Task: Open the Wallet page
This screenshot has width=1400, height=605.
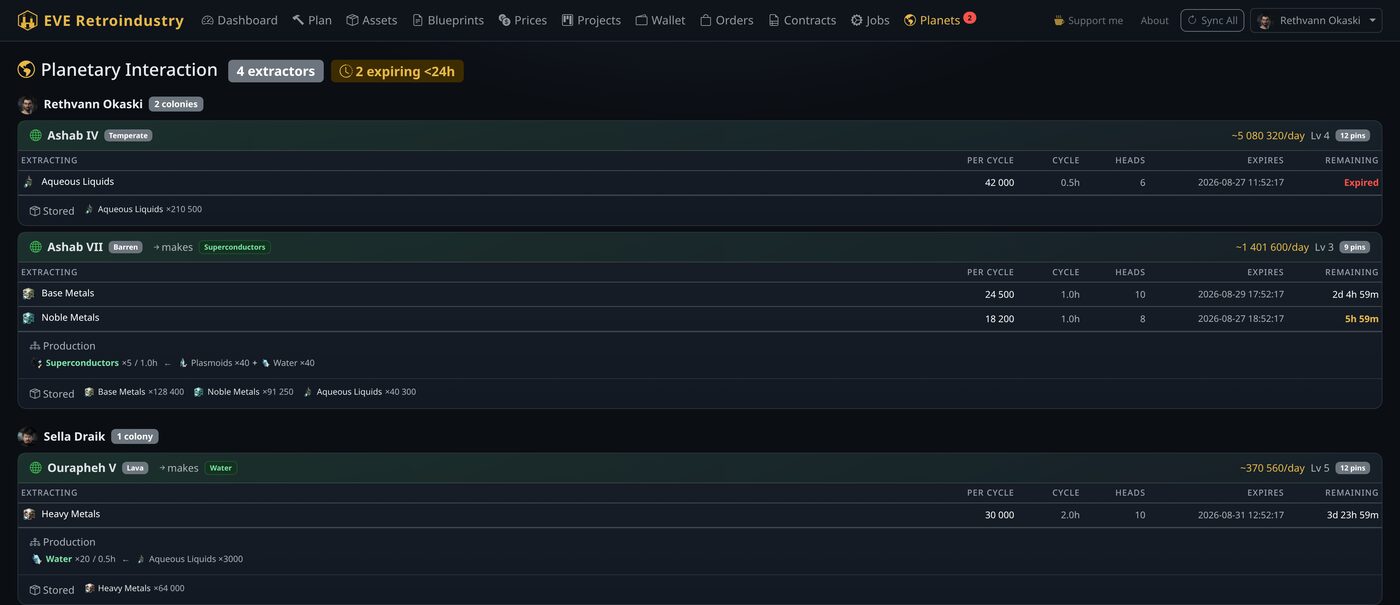Action: tap(661, 20)
